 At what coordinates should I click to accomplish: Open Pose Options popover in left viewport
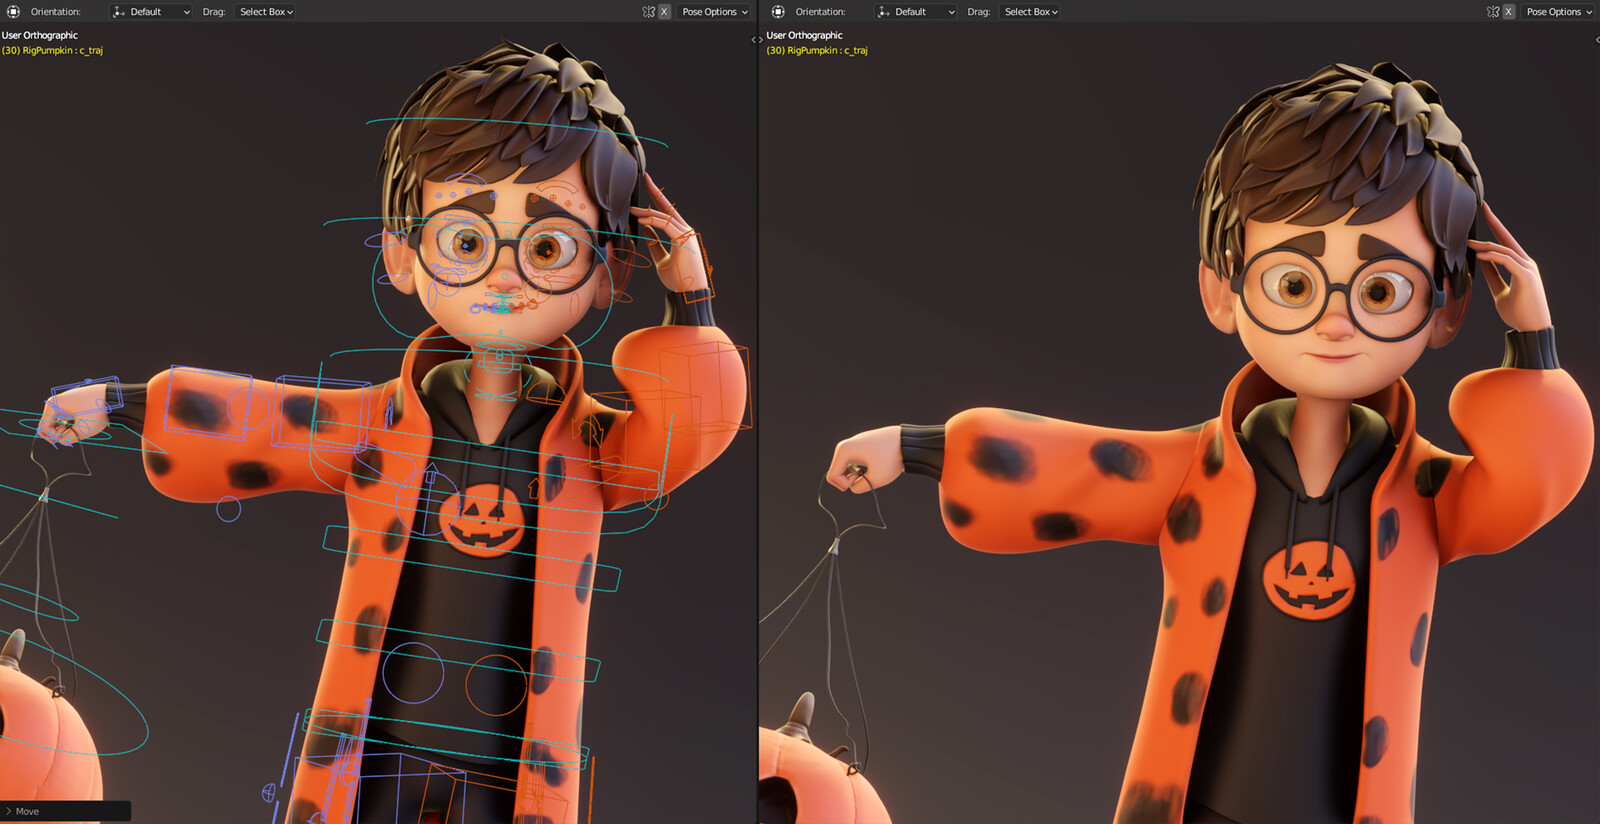click(x=714, y=12)
